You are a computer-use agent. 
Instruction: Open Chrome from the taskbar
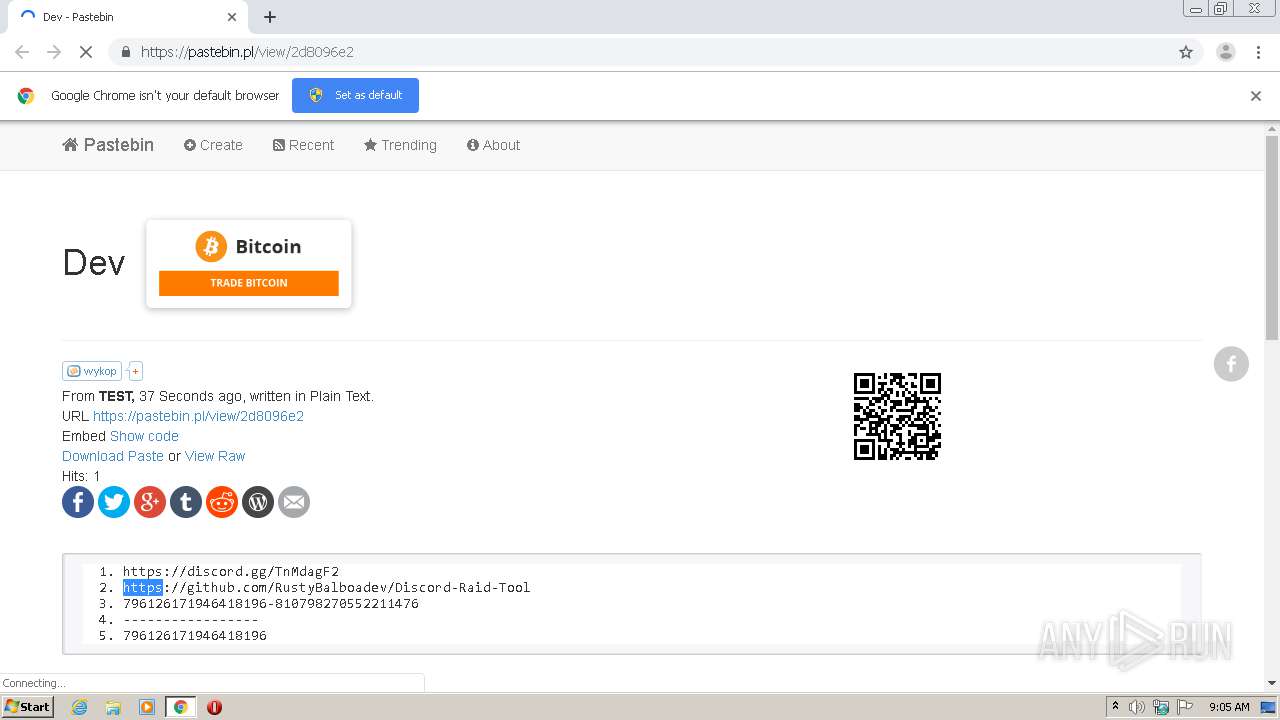point(180,707)
